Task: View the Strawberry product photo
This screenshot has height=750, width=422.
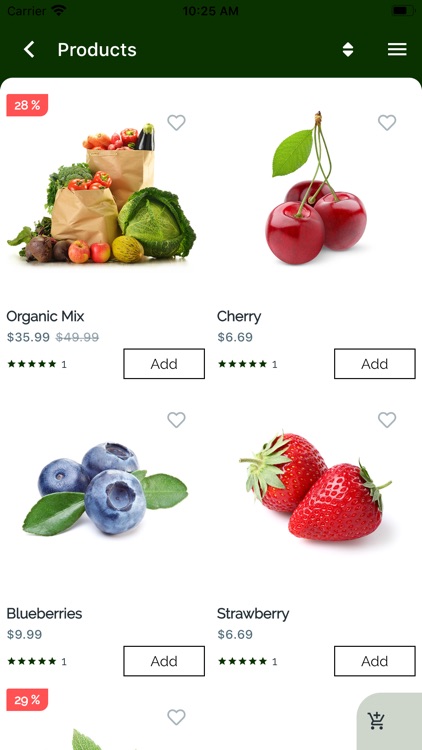Action: [x=316, y=487]
